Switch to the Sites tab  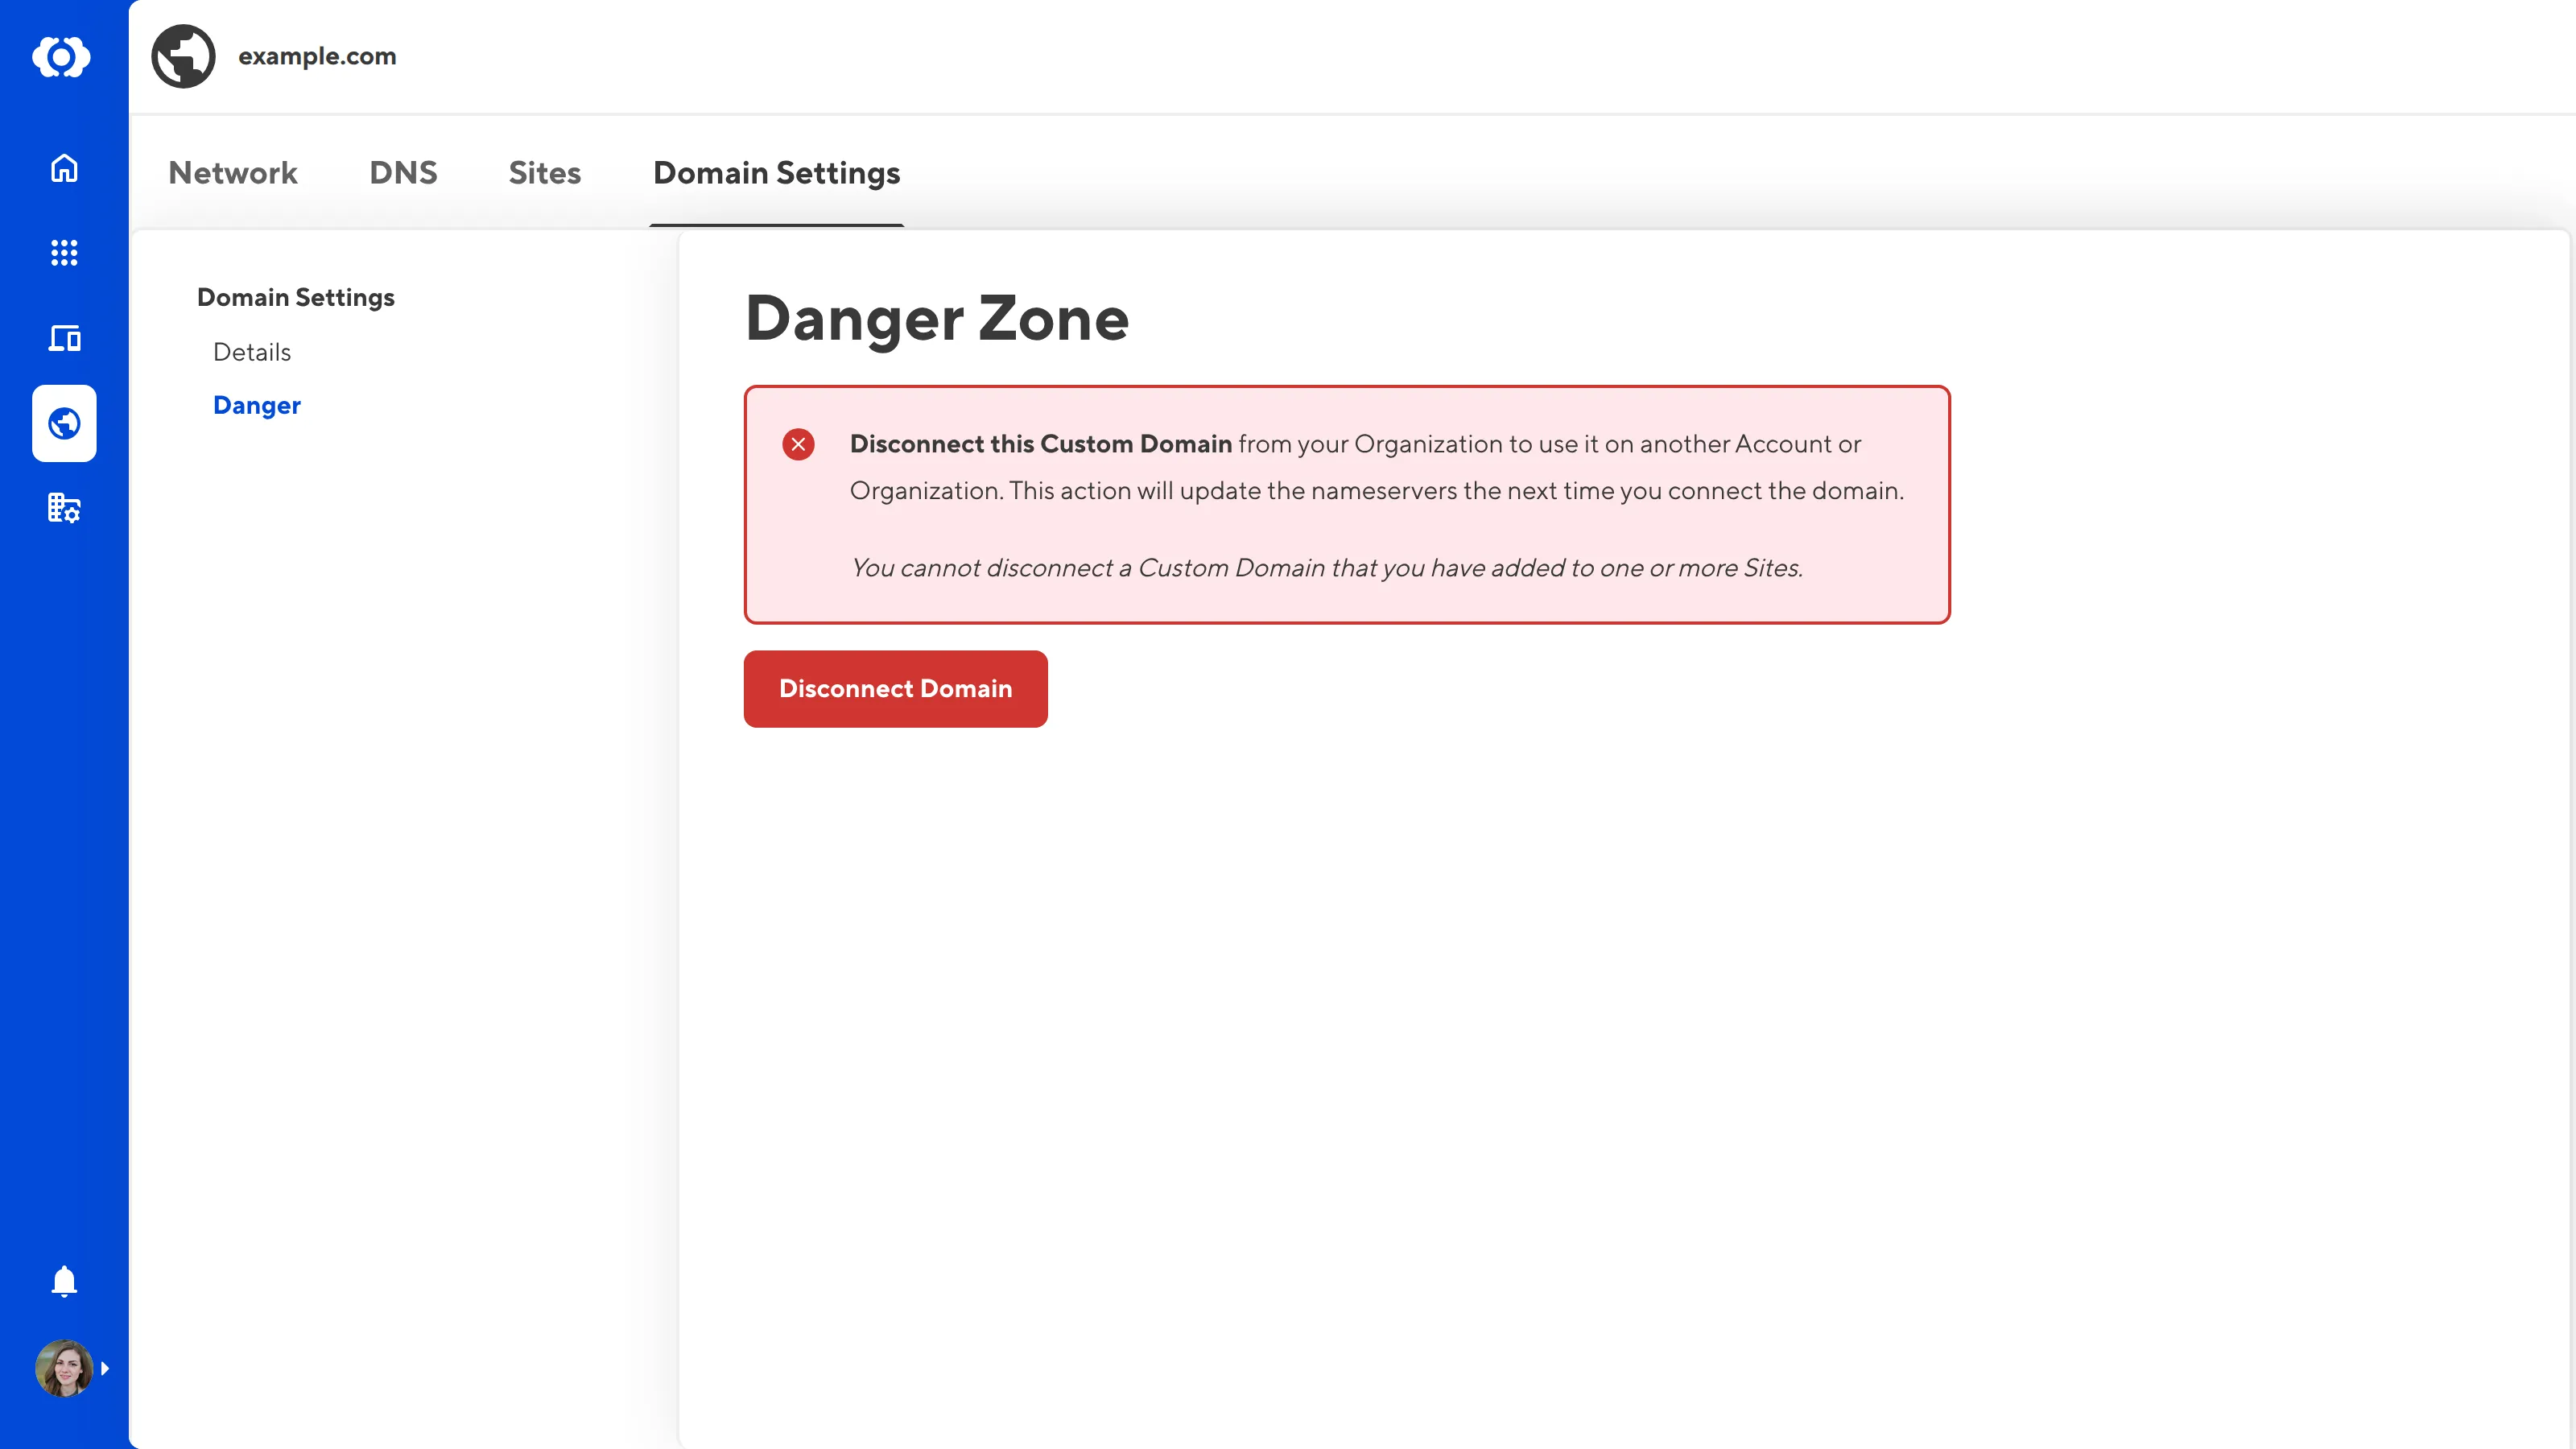click(545, 173)
